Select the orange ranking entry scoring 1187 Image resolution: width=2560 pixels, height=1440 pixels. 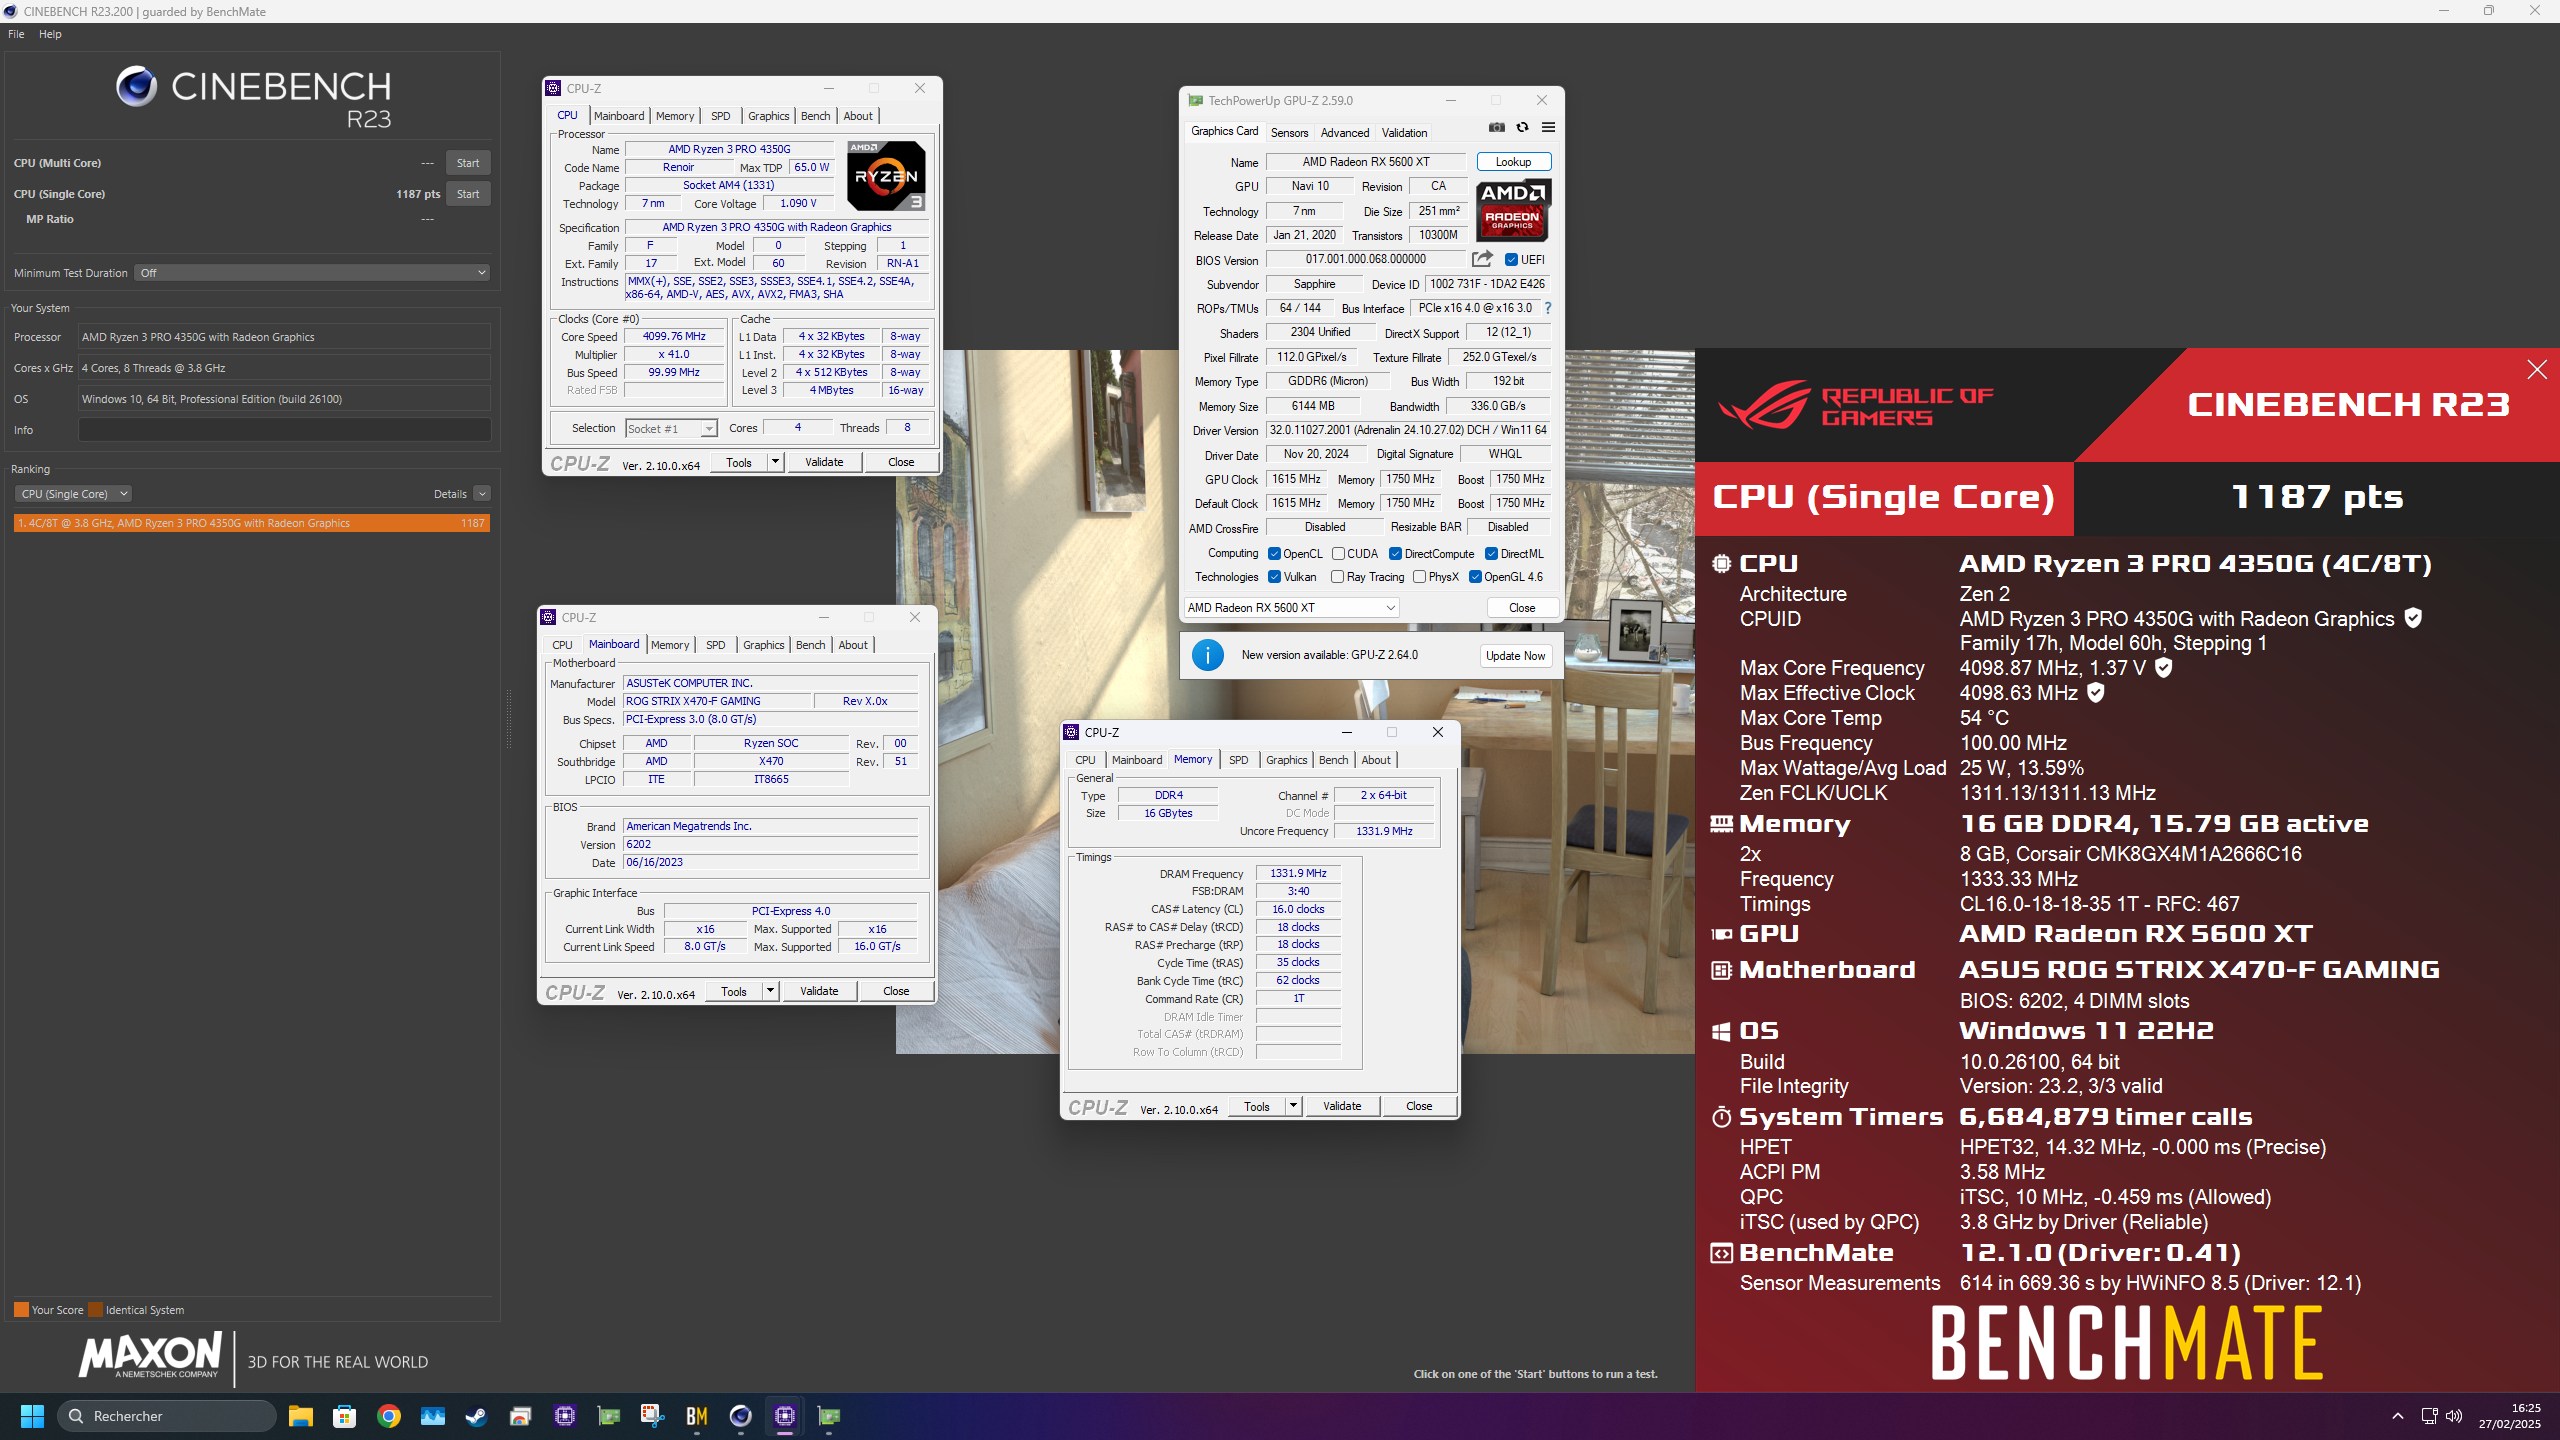(x=252, y=523)
